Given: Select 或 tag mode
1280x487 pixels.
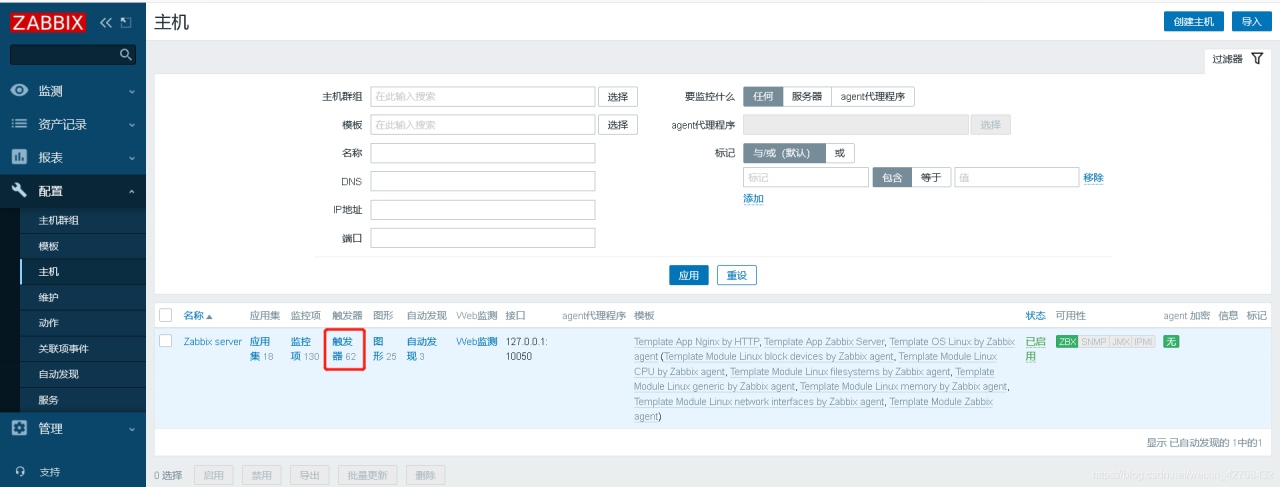Looking at the screenshot, I should [840, 153].
